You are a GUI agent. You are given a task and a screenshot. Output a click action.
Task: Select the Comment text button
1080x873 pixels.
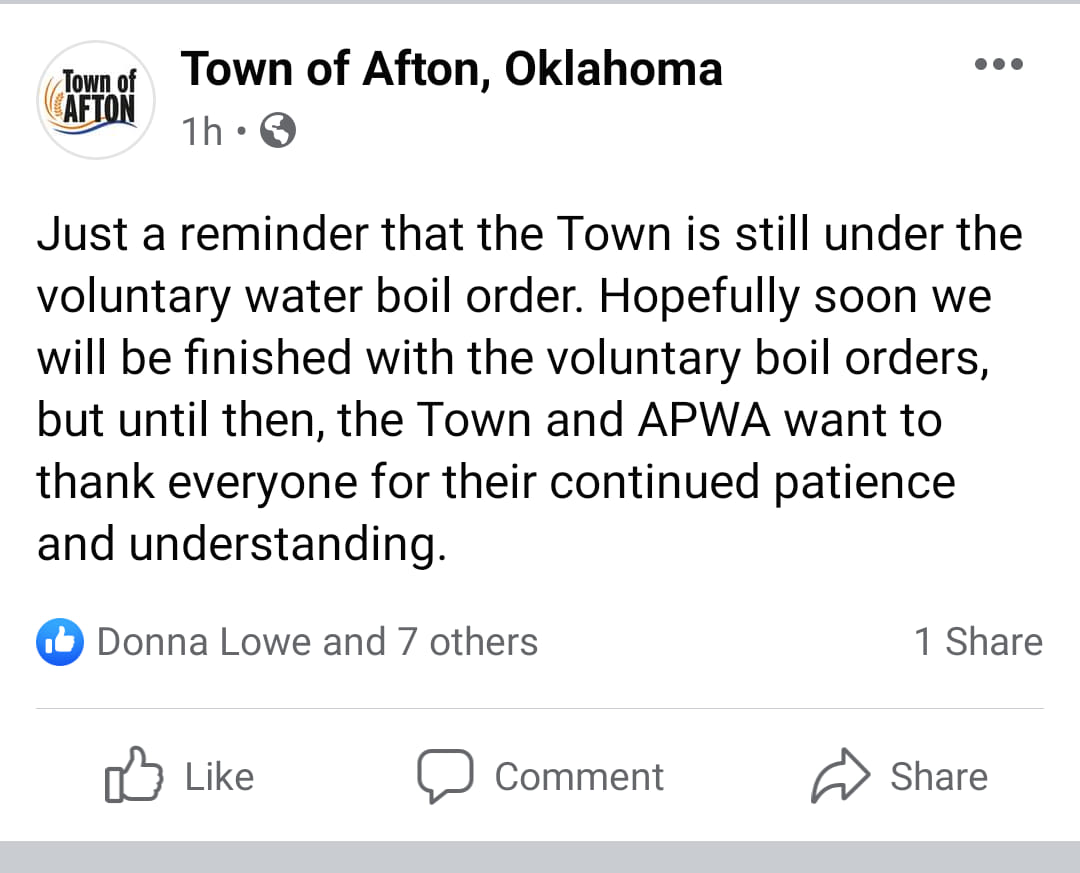pyautogui.click(x=579, y=777)
